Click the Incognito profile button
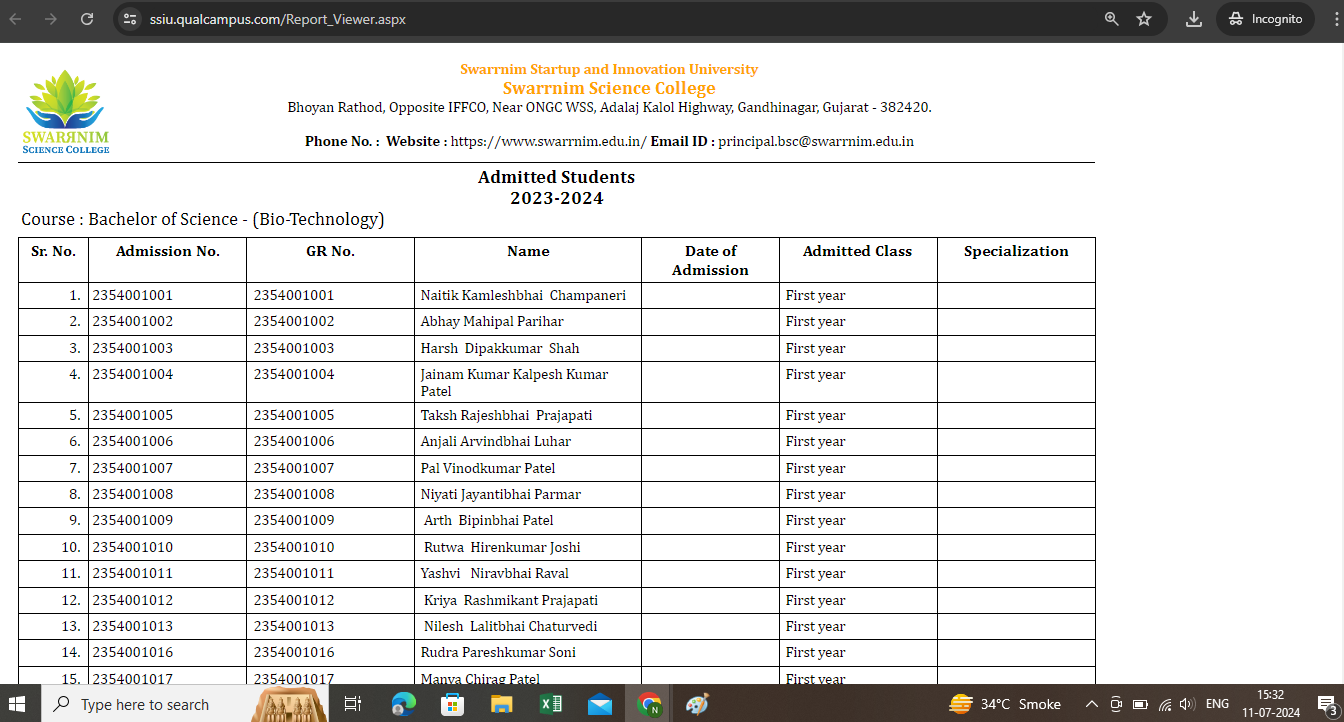This screenshot has height=722, width=1344. click(x=1265, y=19)
